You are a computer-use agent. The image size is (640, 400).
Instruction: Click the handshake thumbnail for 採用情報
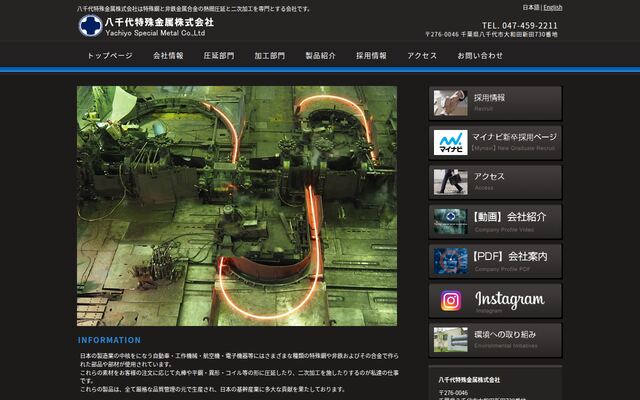coord(450,103)
